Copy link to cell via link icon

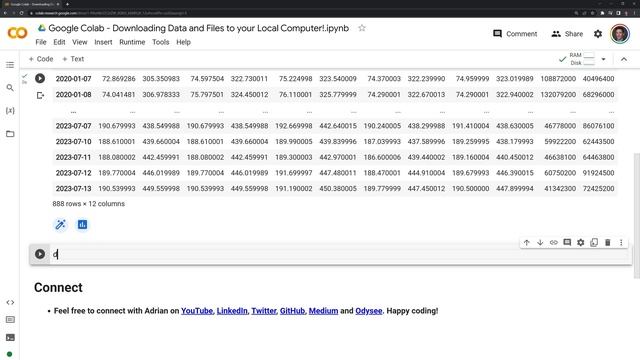pyautogui.click(x=553, y=242)
